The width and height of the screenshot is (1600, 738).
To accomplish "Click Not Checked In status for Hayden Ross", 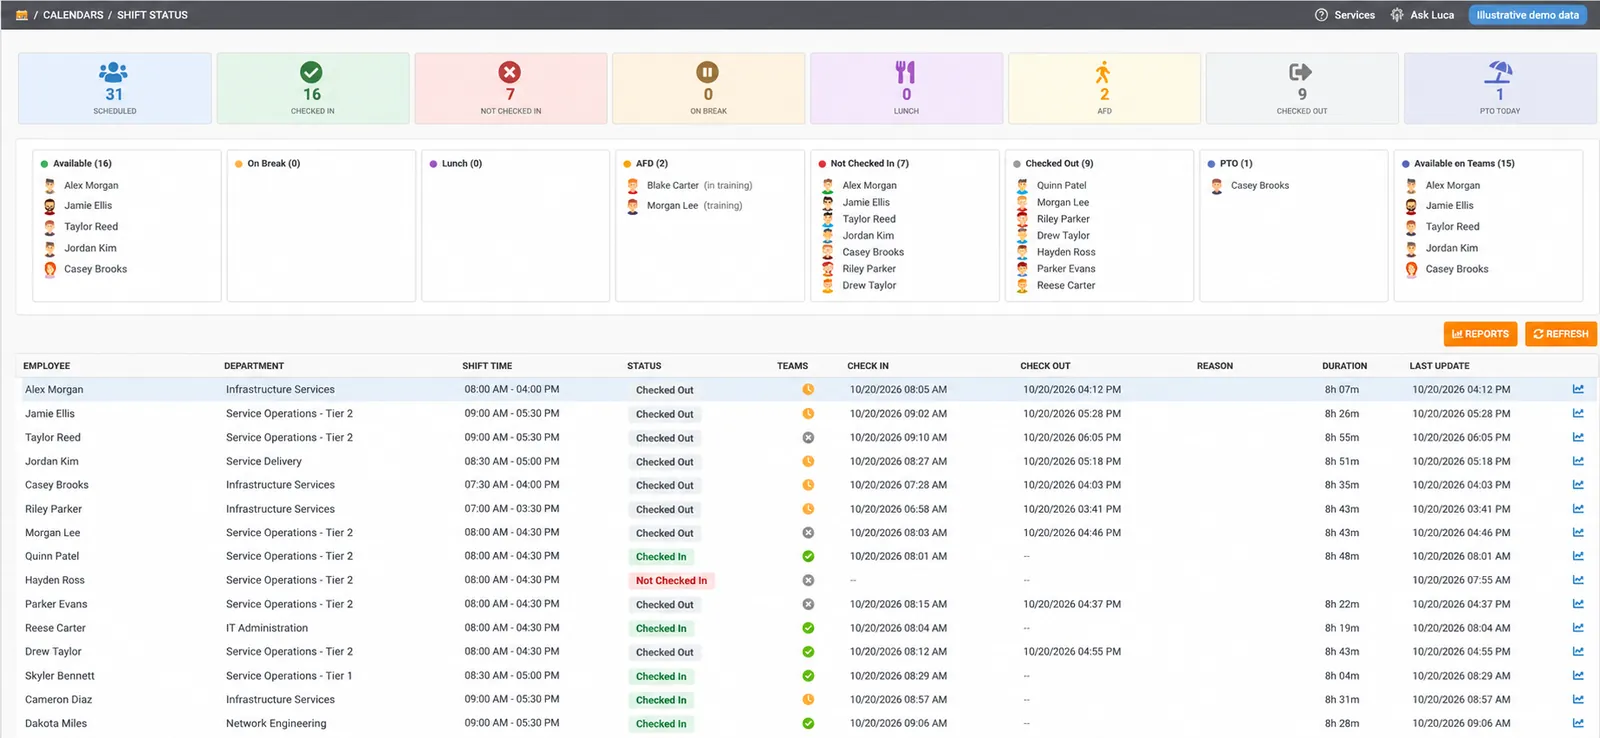I will (671, 580).
